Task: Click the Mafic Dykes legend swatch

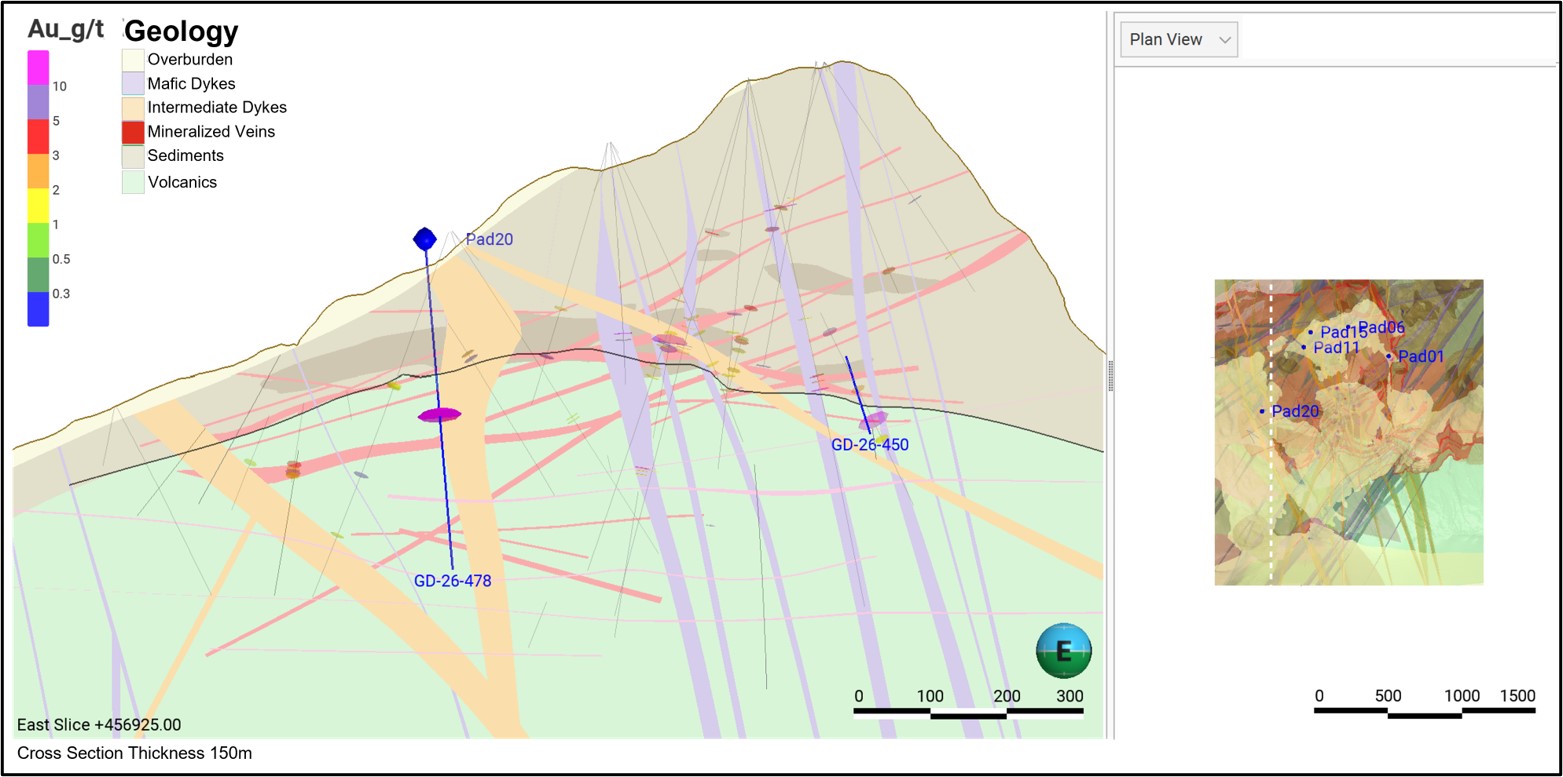Action: pyautogui.click(x=133, y=83)
